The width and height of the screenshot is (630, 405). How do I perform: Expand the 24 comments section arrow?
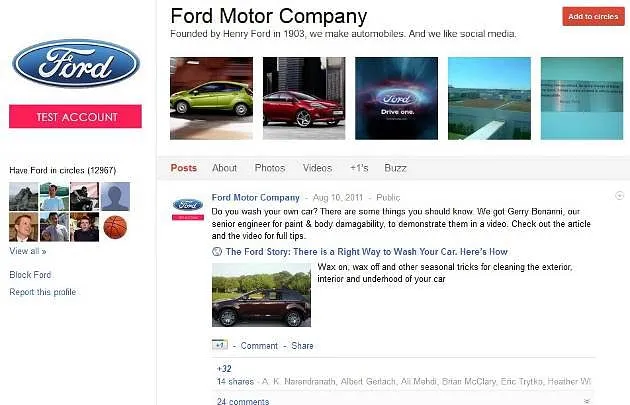pyautogui.click(x=587, y=401)
